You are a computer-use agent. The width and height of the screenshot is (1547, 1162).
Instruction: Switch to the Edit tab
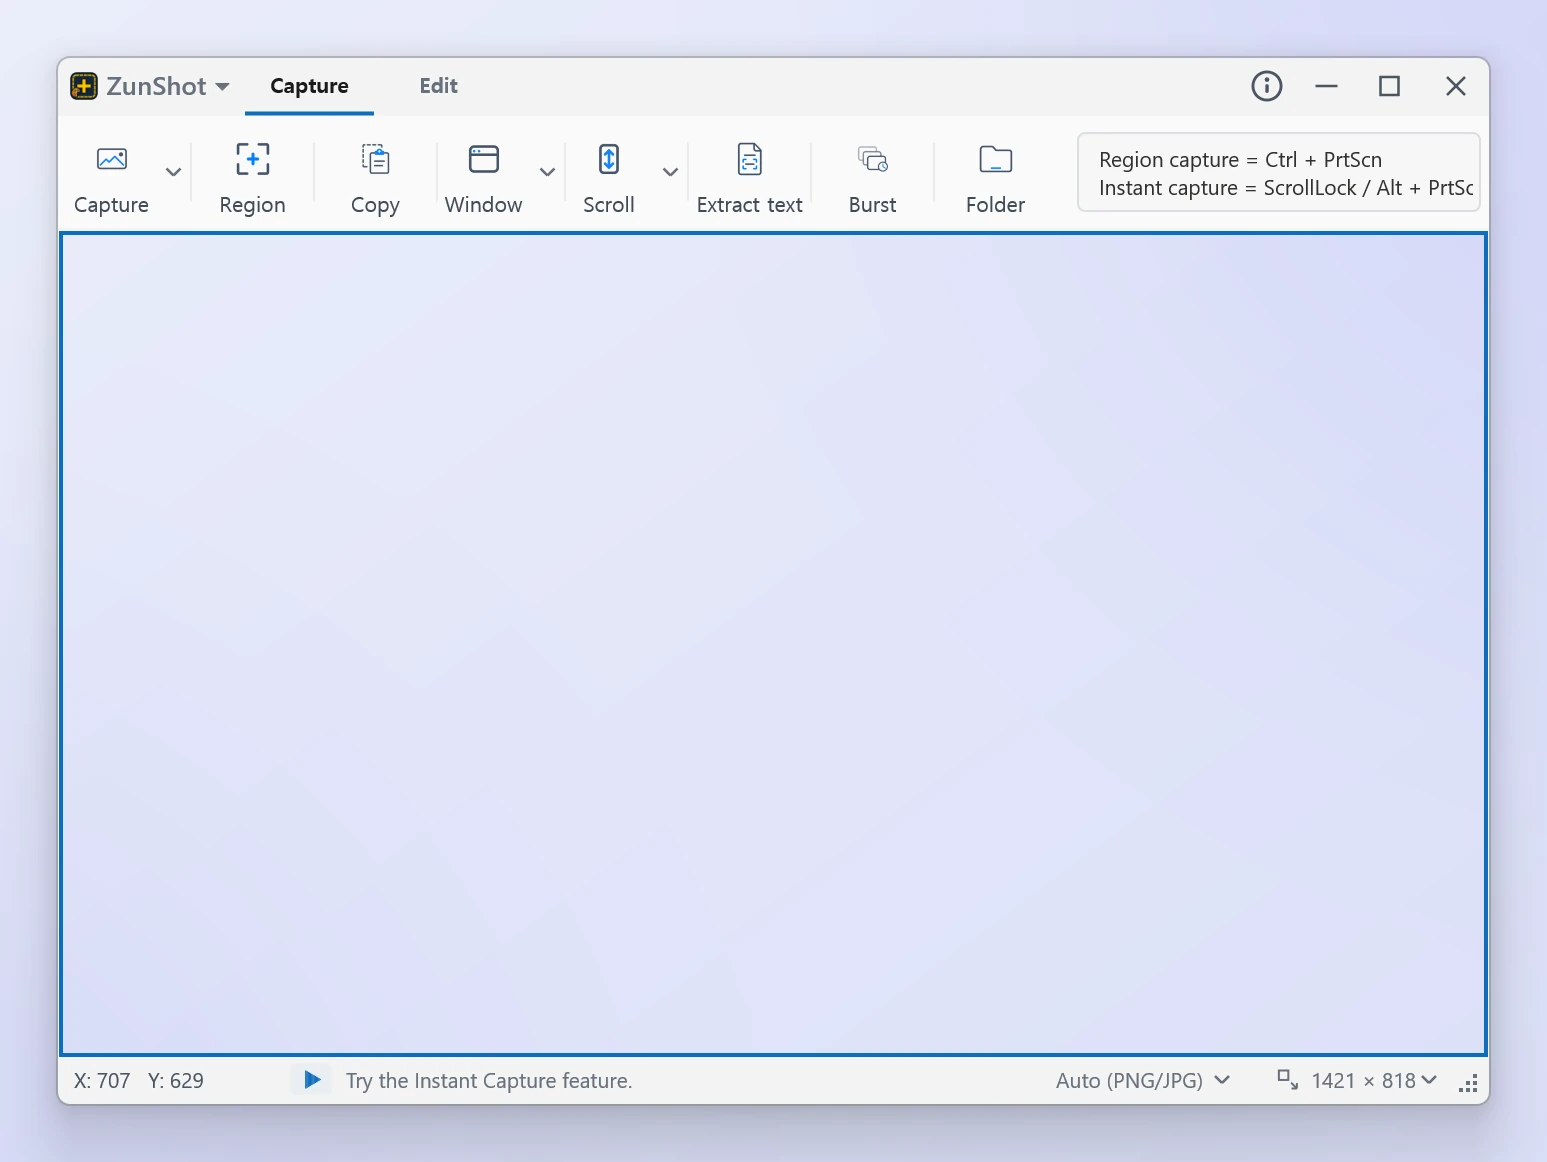[x=439, y=86]
